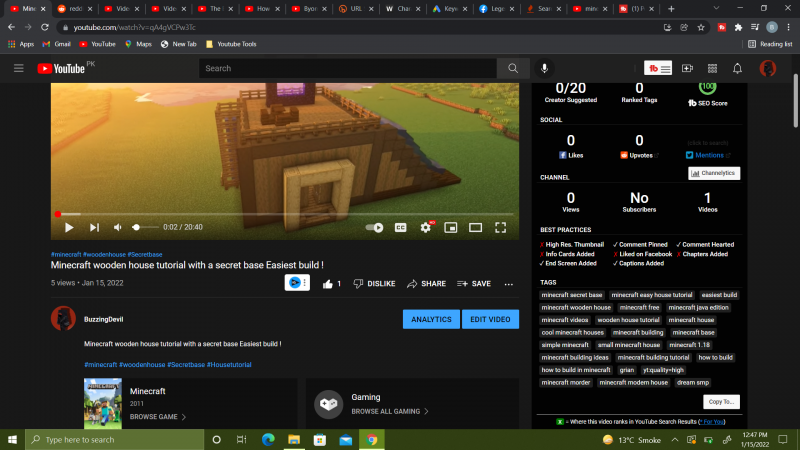Like the video with thumbs up
The width and height of the screenshot is (800, 450).
(328, 284)
